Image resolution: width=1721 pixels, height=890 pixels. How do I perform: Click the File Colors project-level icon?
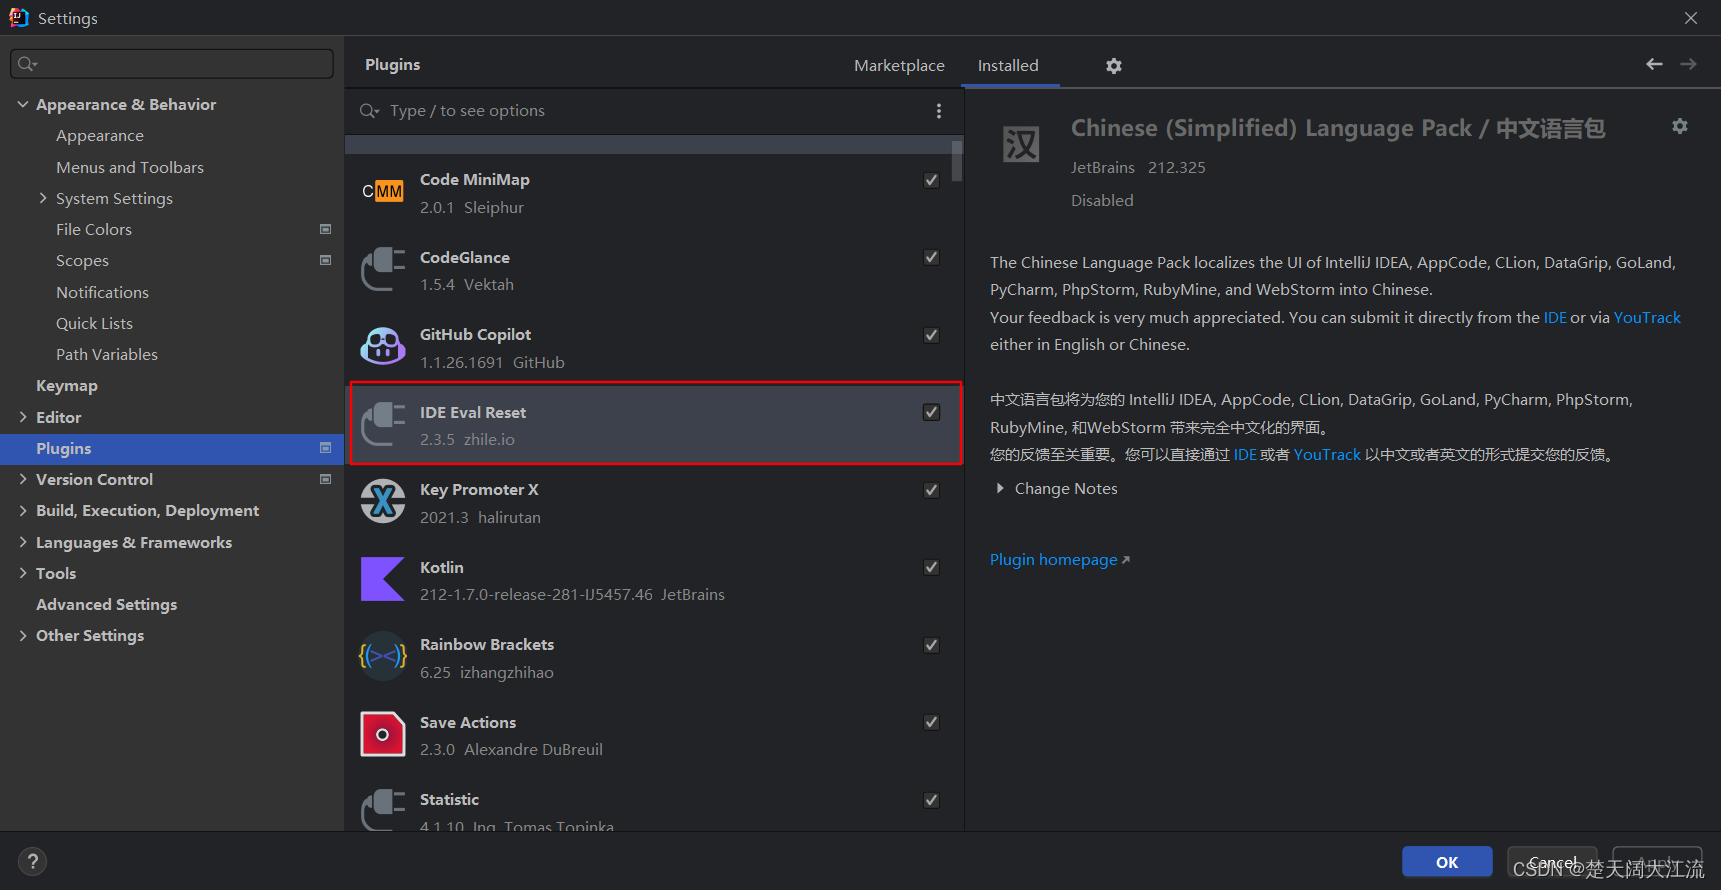click(x=325, y=229)
